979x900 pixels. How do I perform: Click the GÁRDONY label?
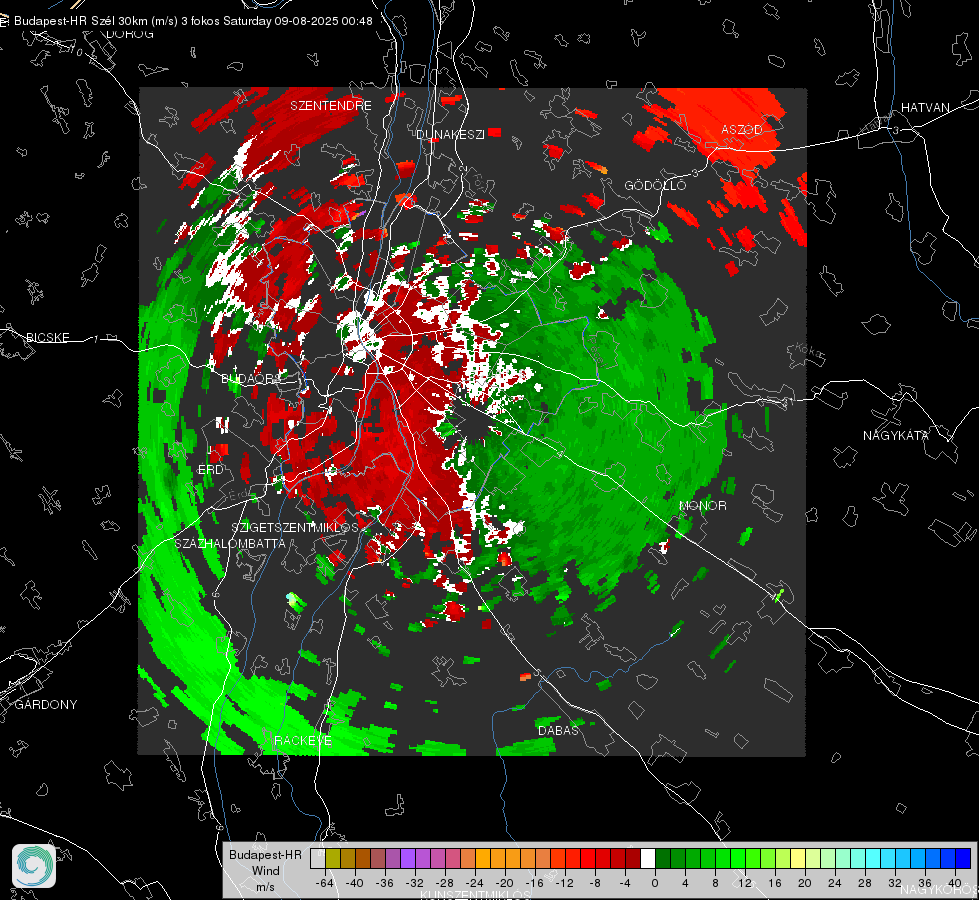(x=46, y=705)
